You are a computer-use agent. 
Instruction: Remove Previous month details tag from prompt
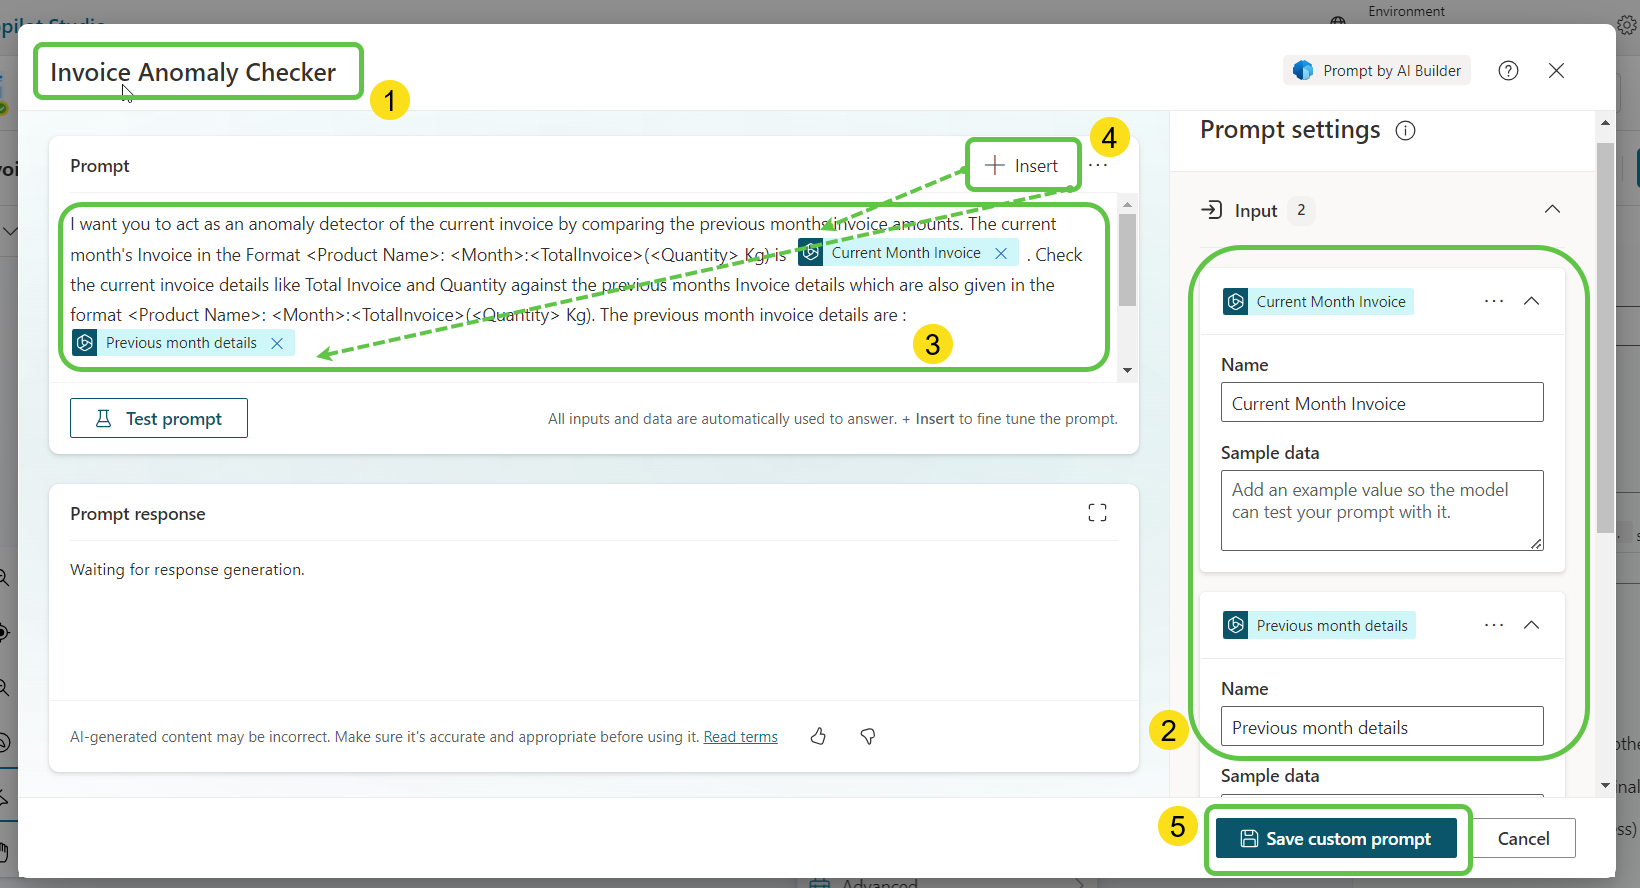click(x=277, y=344)
